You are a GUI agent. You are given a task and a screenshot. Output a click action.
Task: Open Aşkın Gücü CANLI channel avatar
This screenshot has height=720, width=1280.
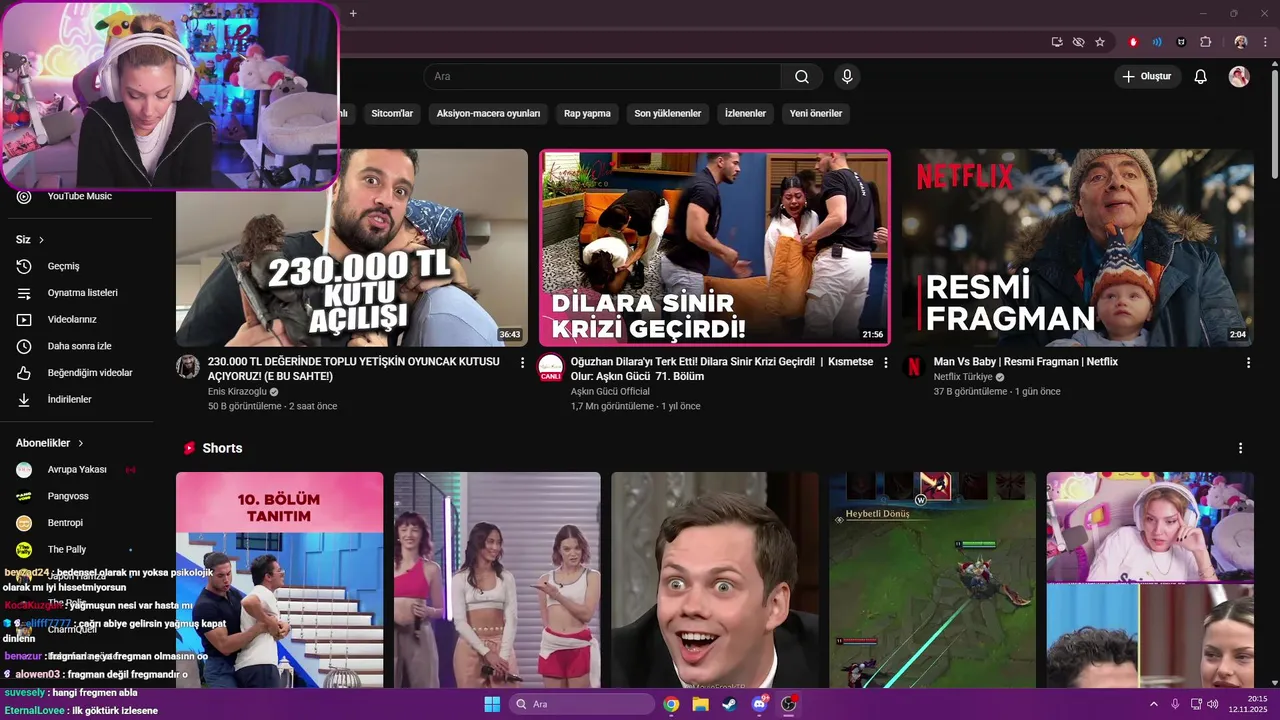pos(551,367)
